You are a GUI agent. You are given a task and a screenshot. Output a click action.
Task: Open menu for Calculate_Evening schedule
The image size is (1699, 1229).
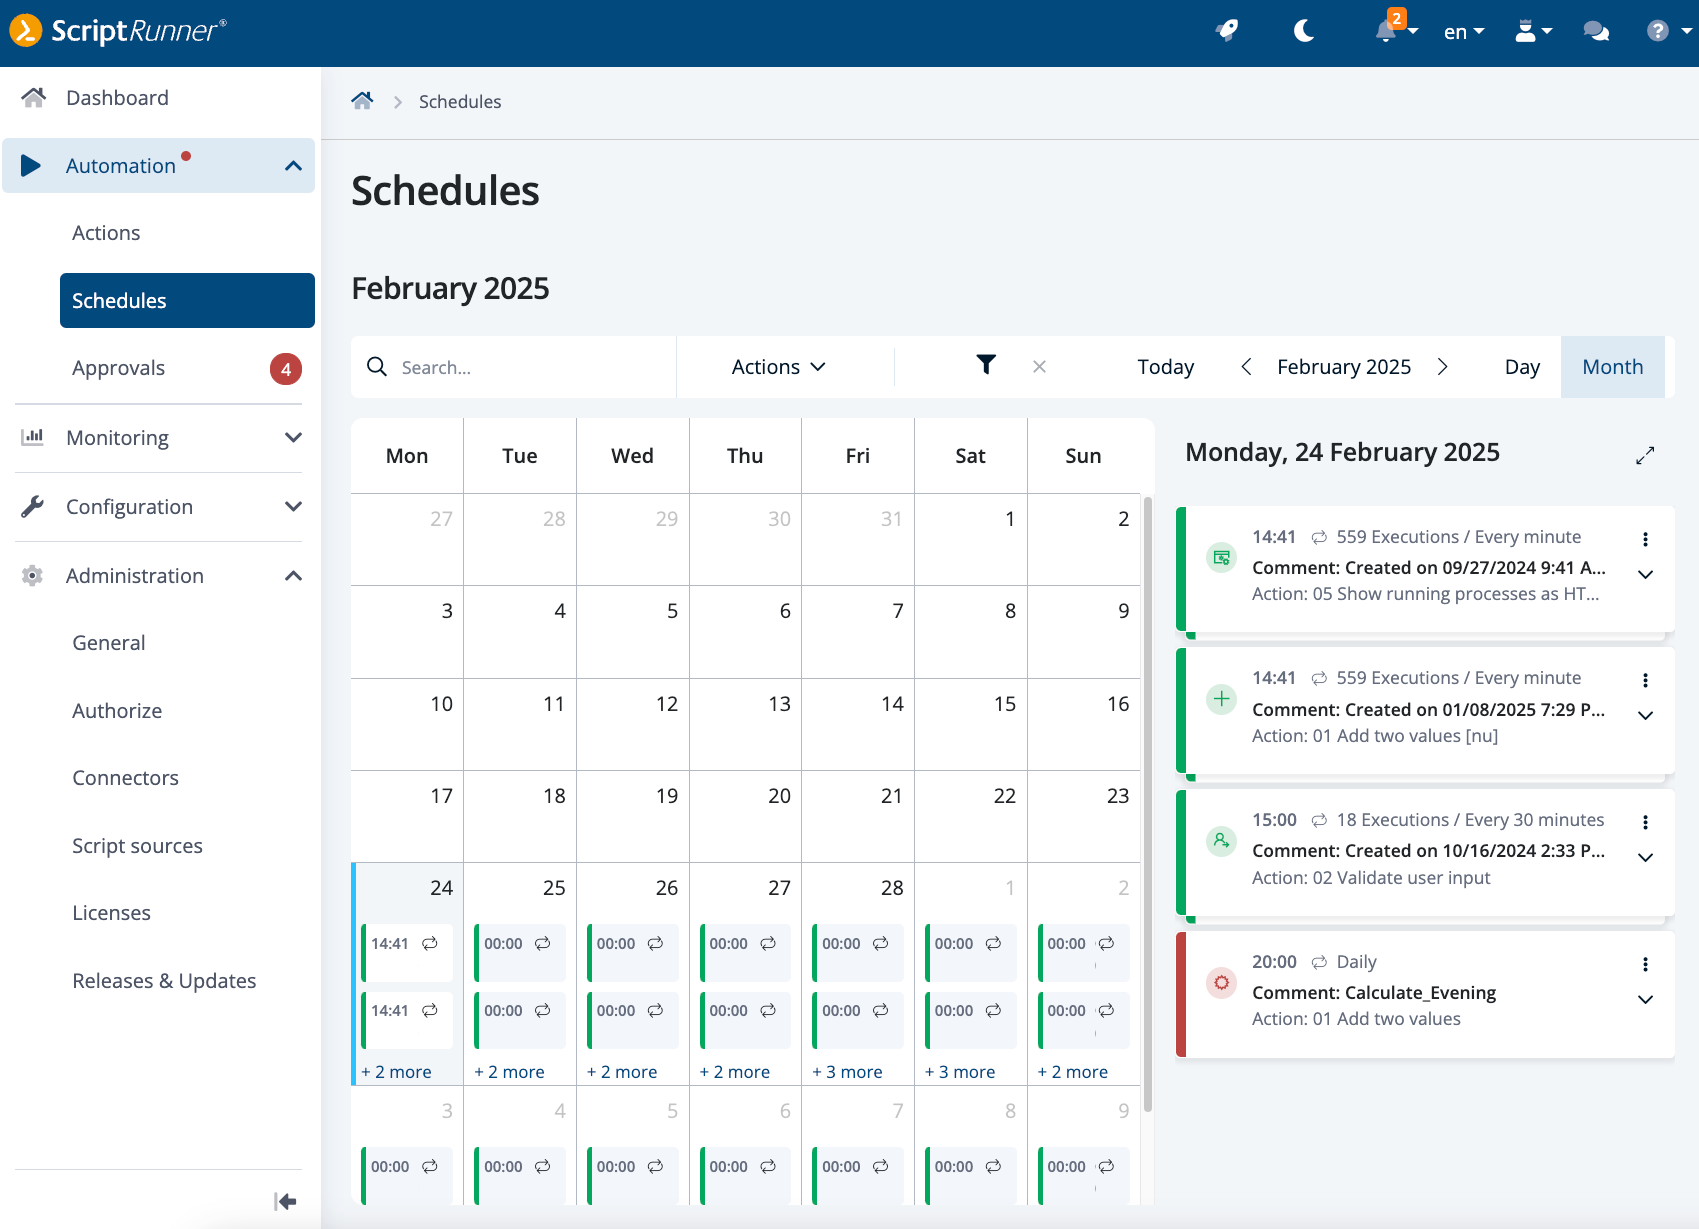1645,964
